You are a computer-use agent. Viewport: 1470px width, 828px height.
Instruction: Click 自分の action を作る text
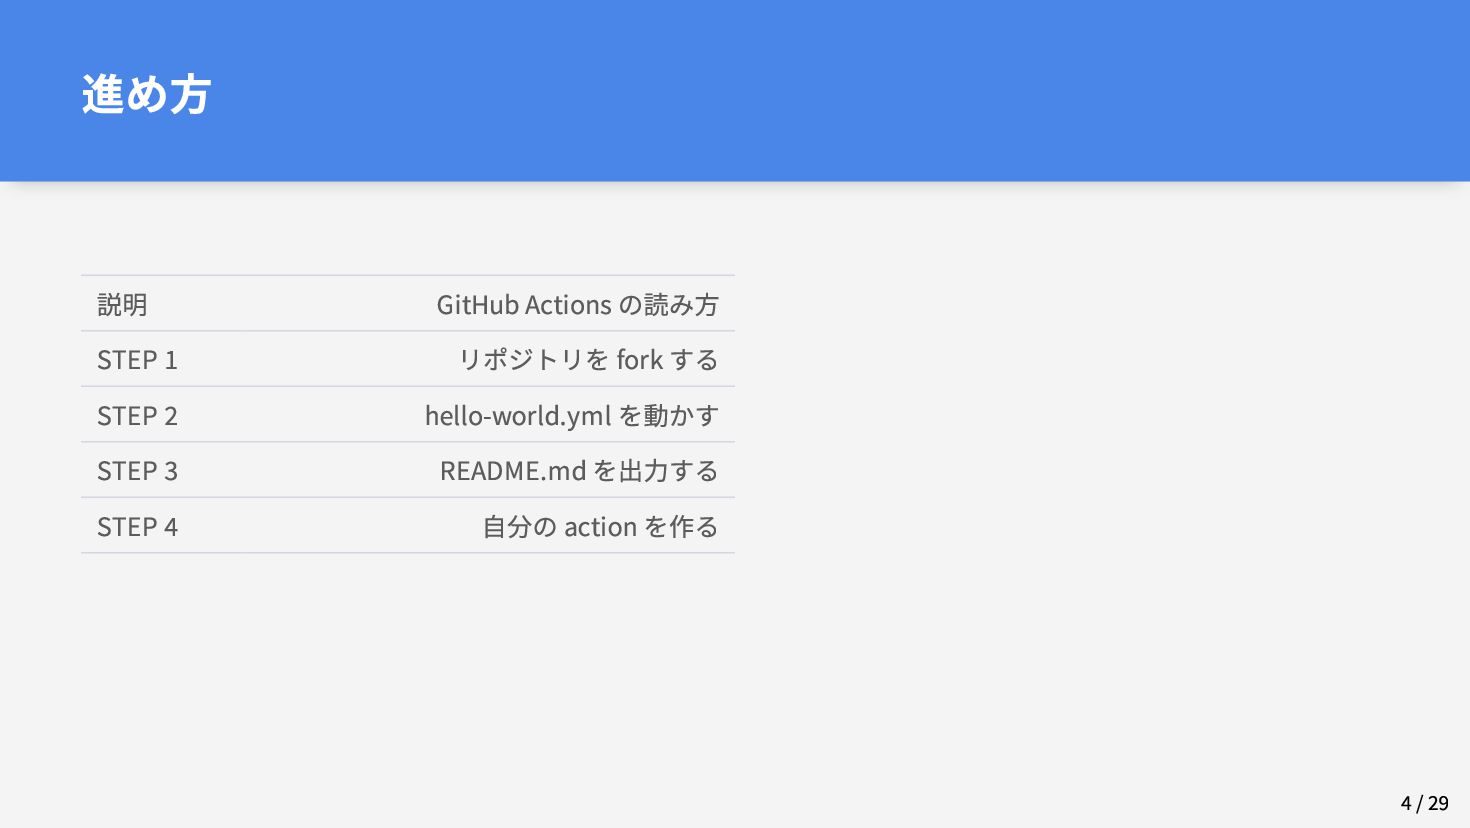(600, 527)
